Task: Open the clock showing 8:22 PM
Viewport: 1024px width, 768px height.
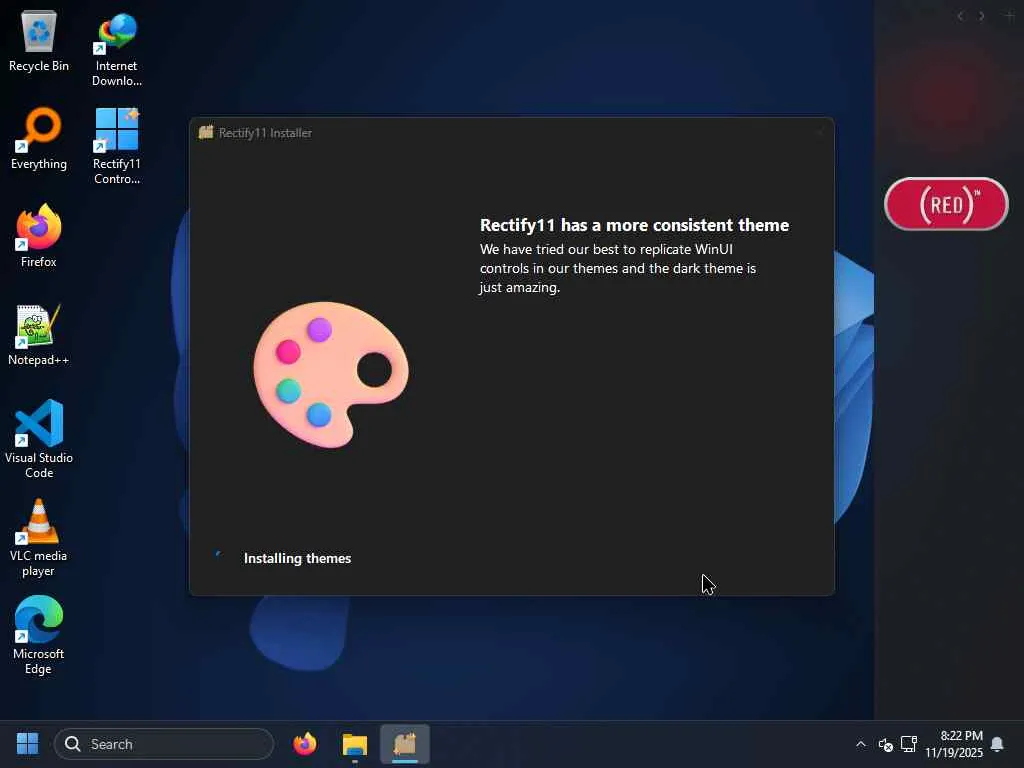Action: point(953,744)
